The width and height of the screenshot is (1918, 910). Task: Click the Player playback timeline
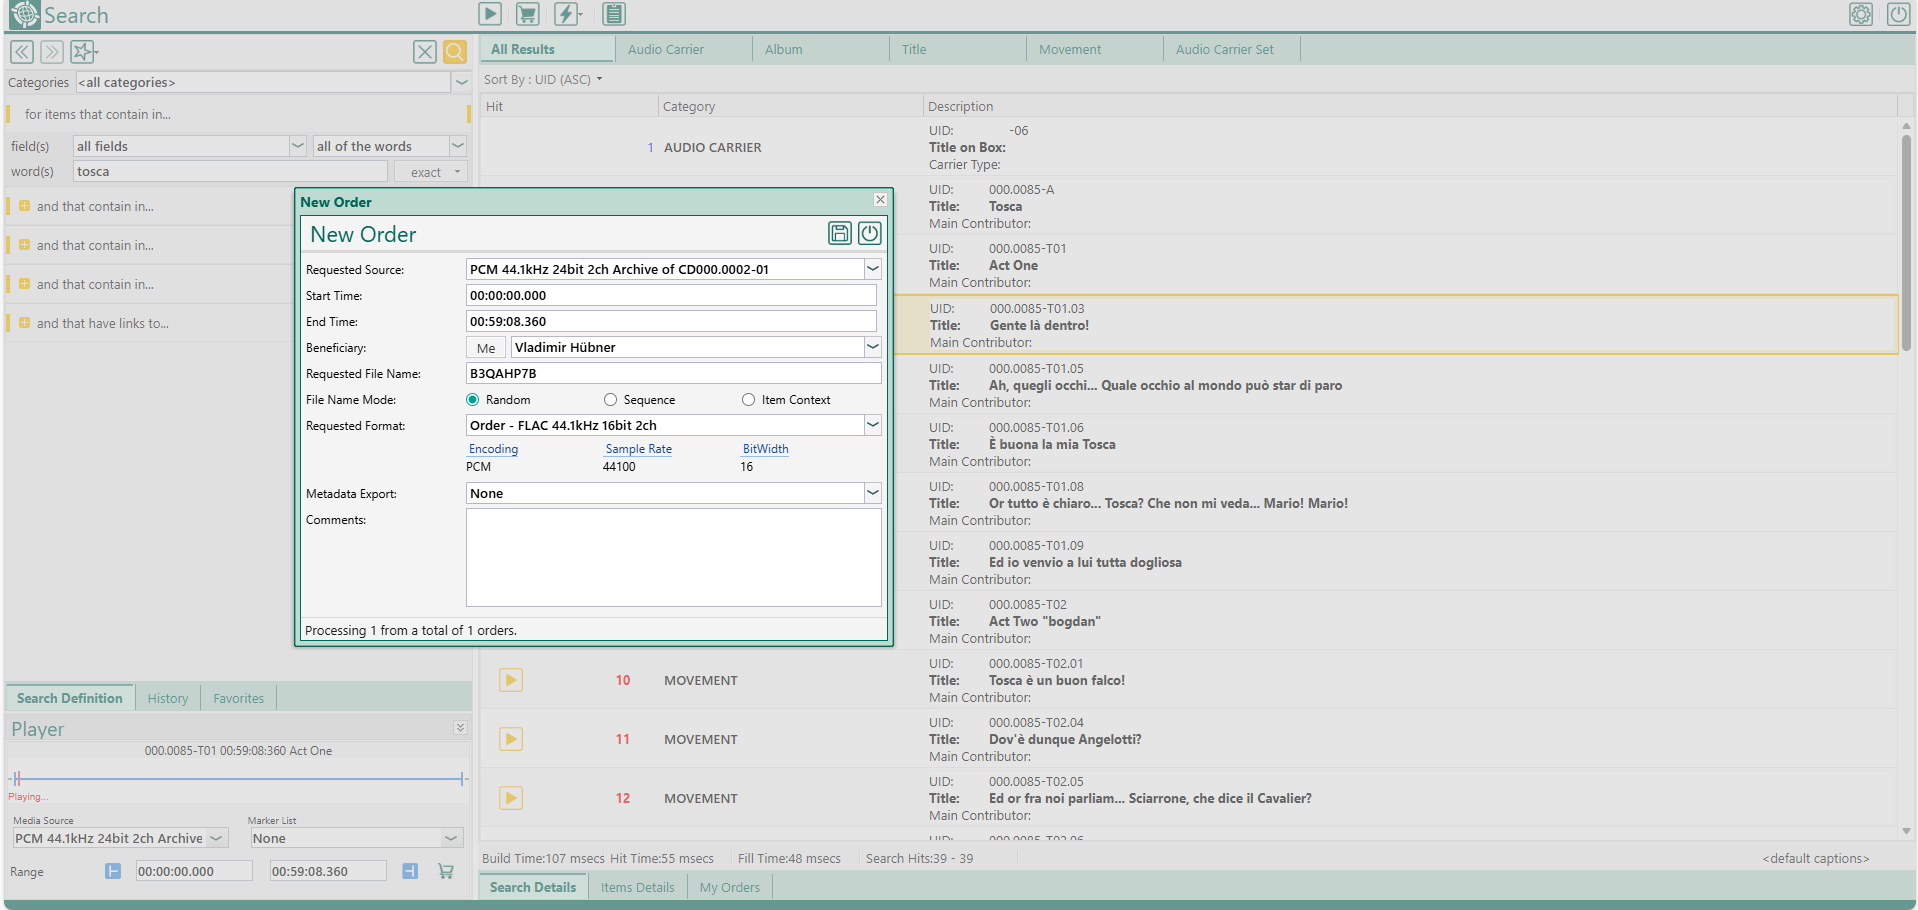pos(240,778)
